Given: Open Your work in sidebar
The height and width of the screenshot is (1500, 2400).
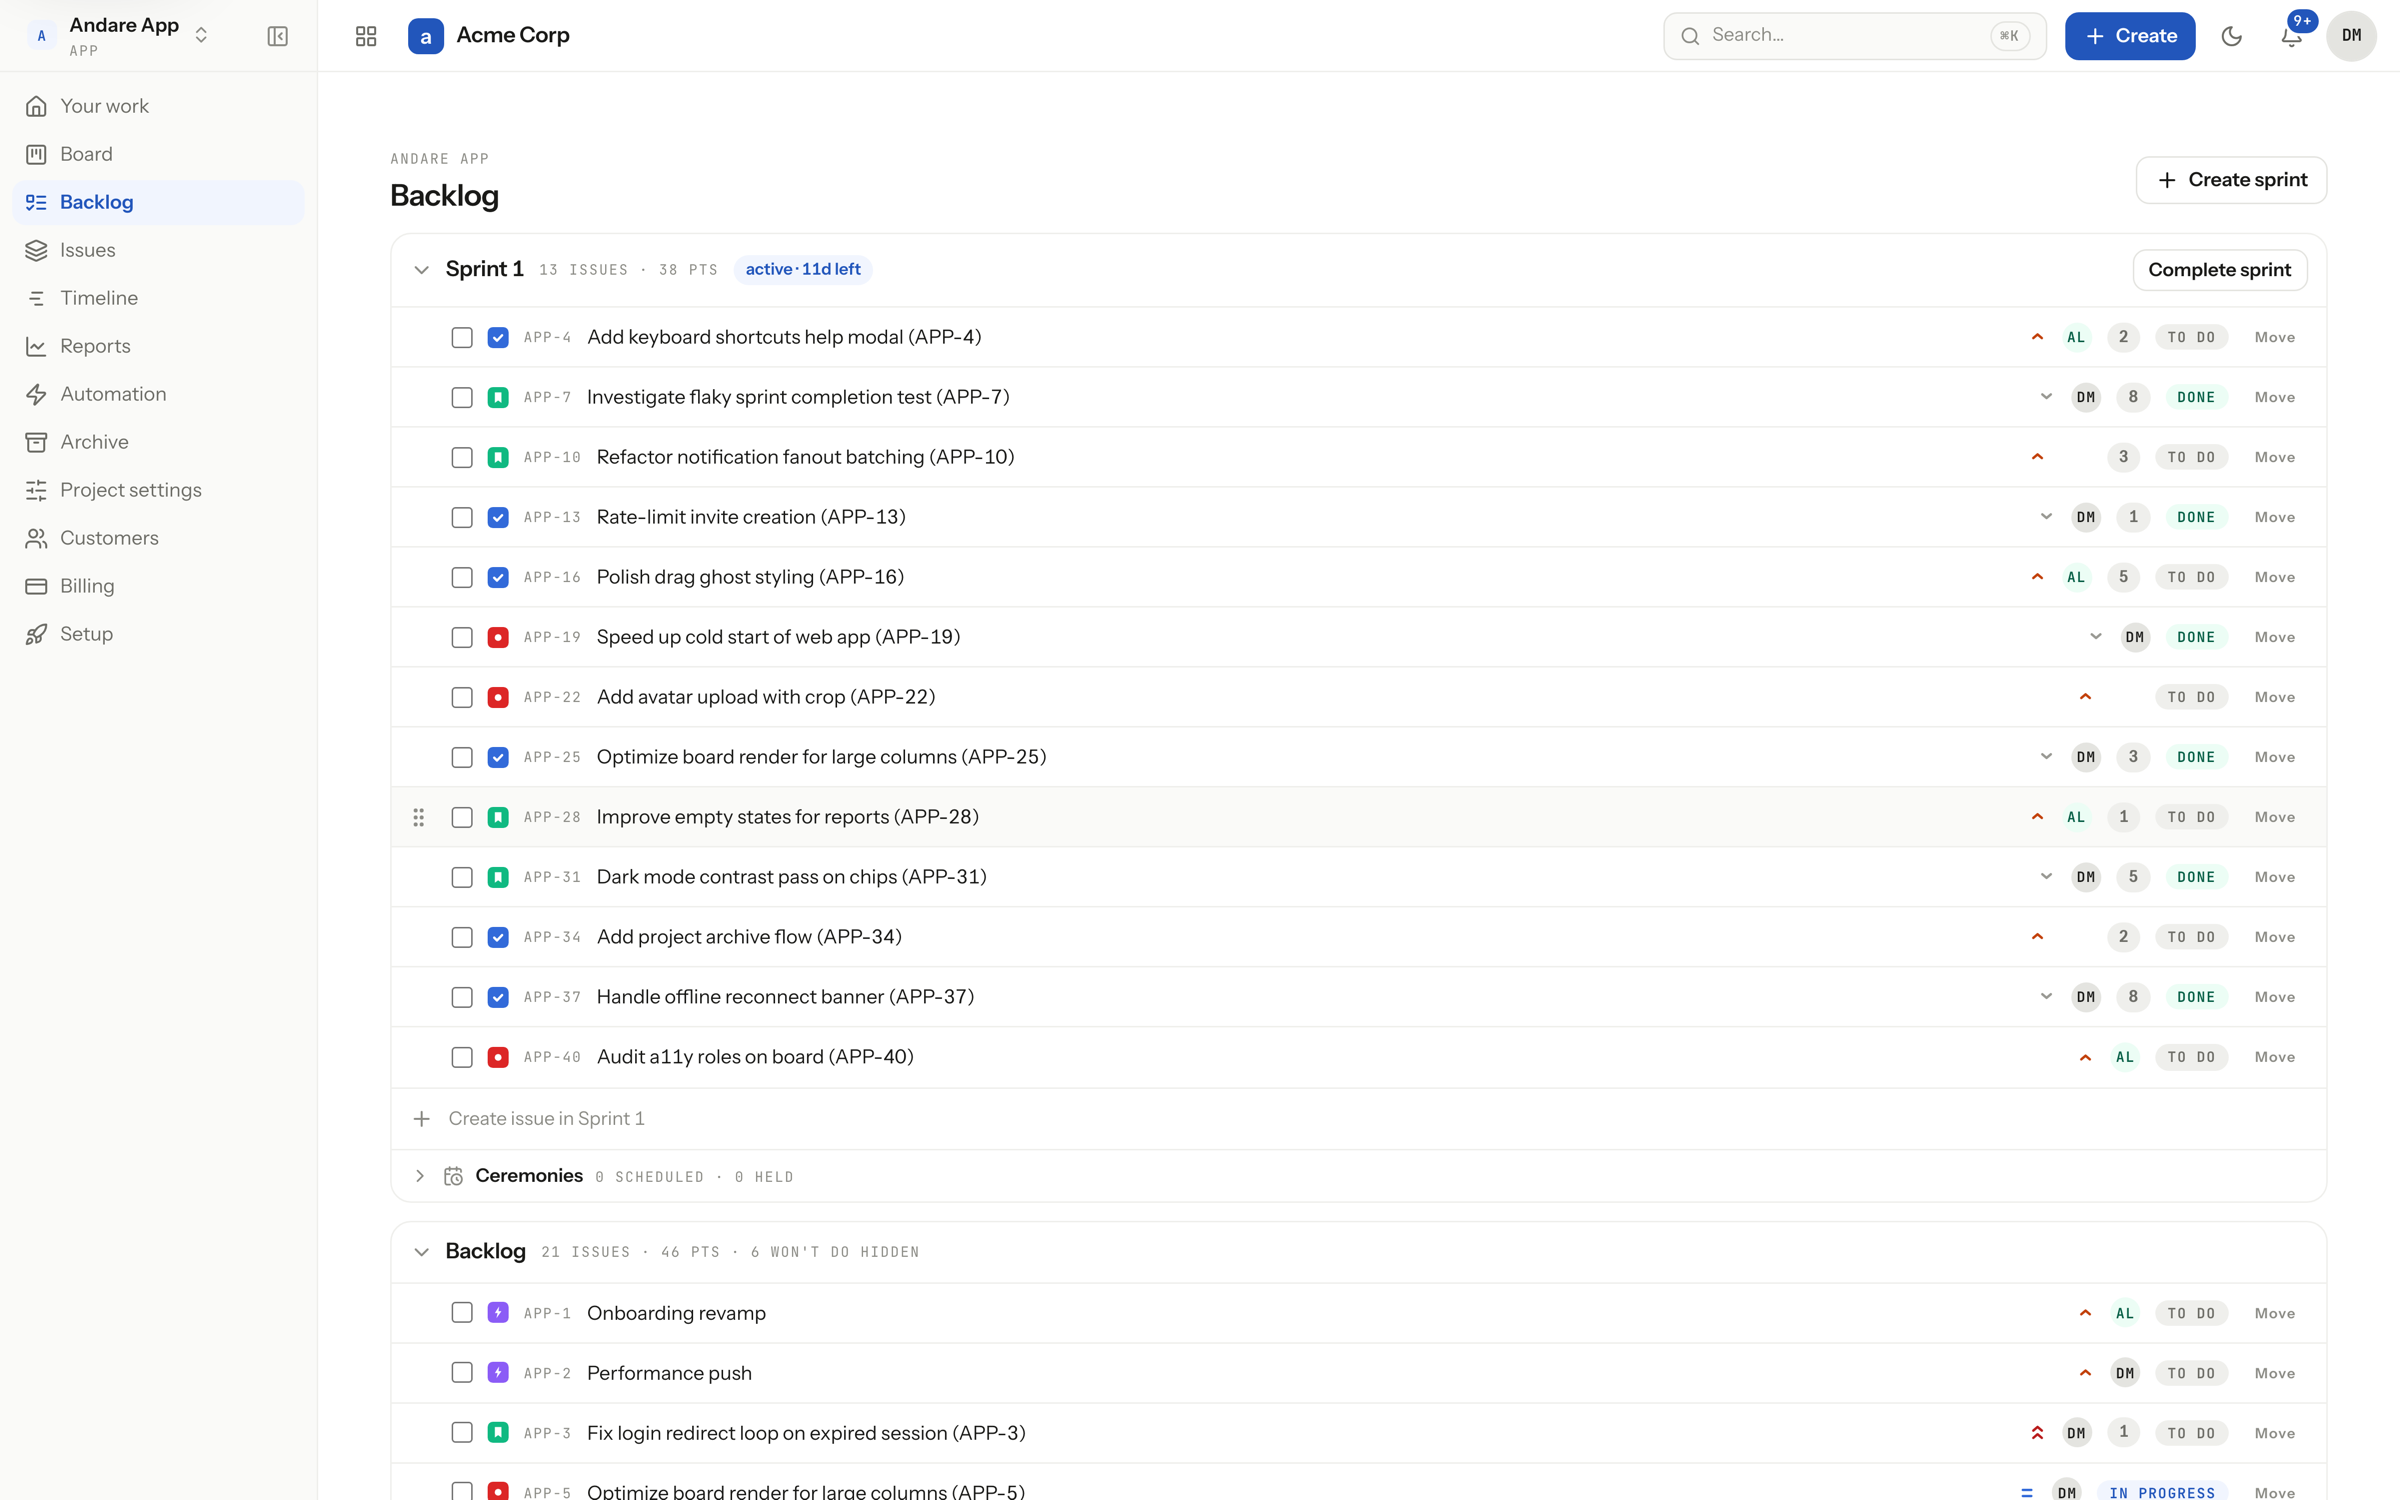Looking at the screenshot, I should pos(158,106).
